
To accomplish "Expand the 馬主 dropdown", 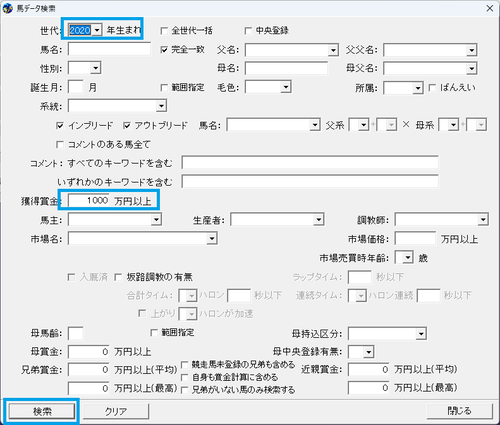I will (156, 220).
